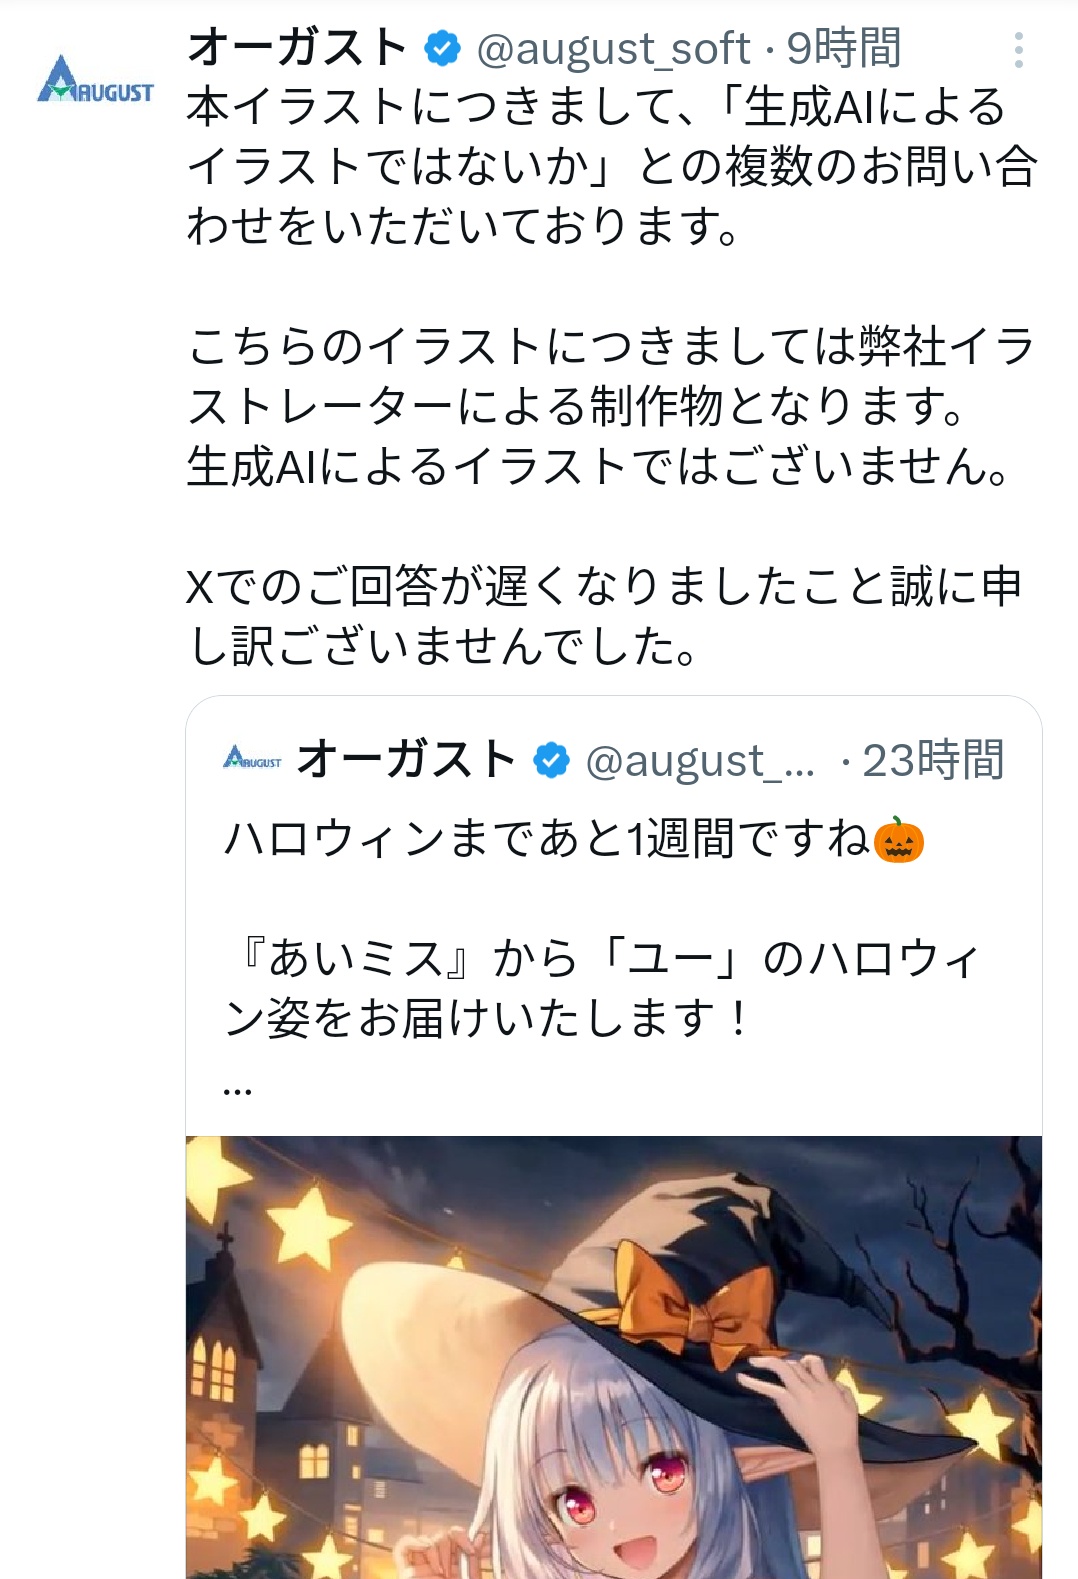Open the @august_soft handle link

[613, 48]
